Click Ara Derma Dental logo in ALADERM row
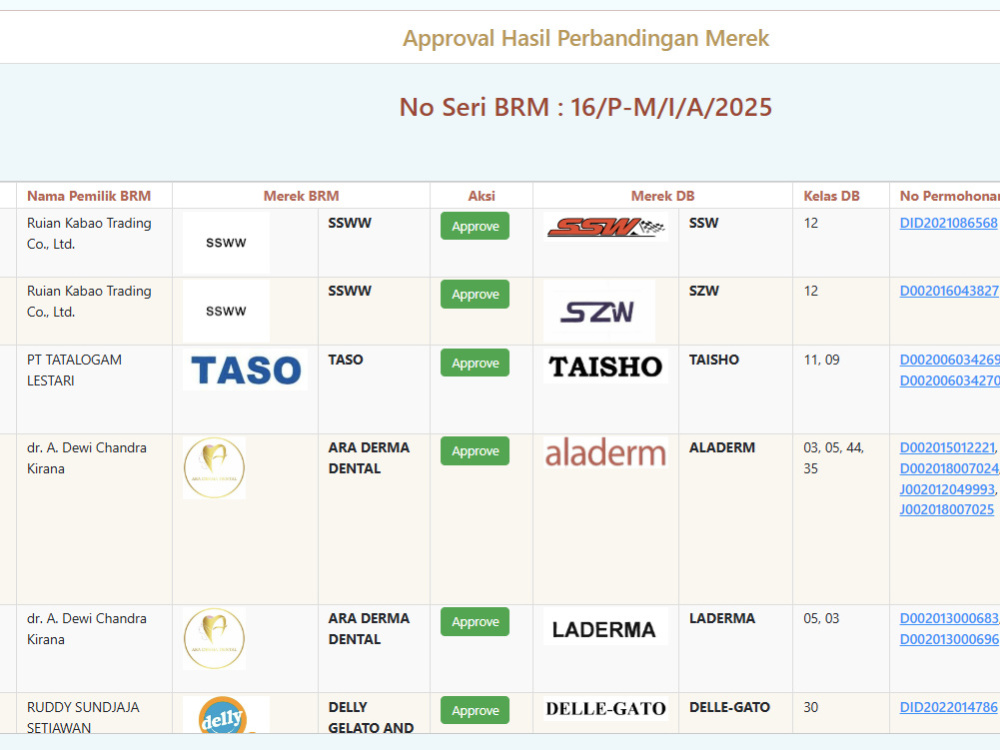 pos(214,467)
